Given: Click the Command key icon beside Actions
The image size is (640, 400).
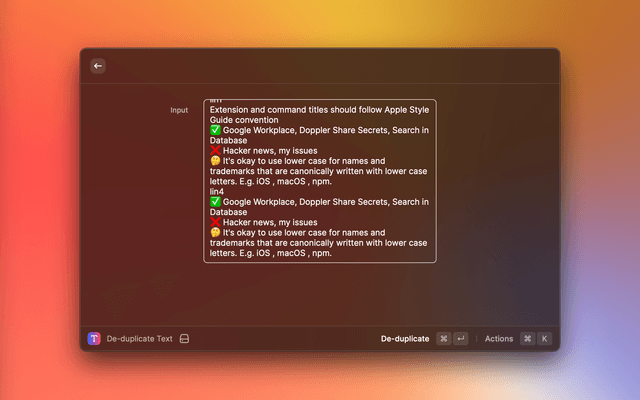Looking at the screenshot, I should (x=527, y=339).
